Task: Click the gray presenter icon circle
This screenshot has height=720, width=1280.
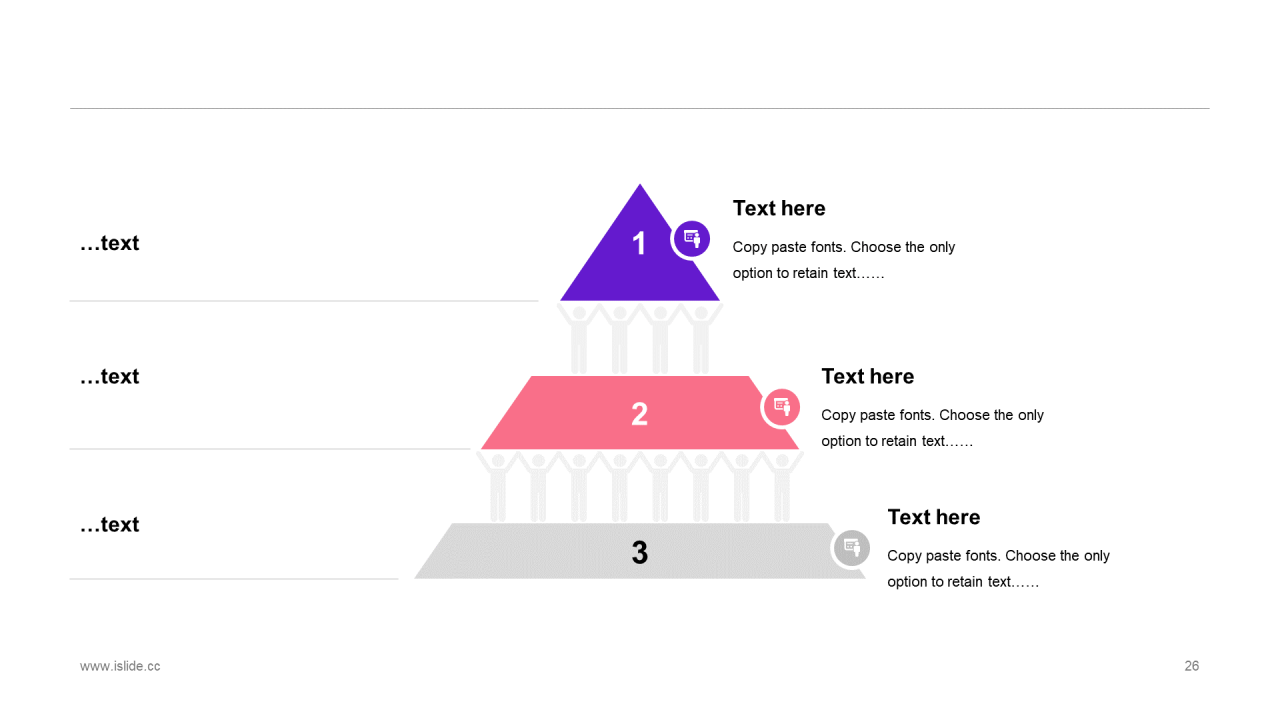Action: [x=852, y=548]
